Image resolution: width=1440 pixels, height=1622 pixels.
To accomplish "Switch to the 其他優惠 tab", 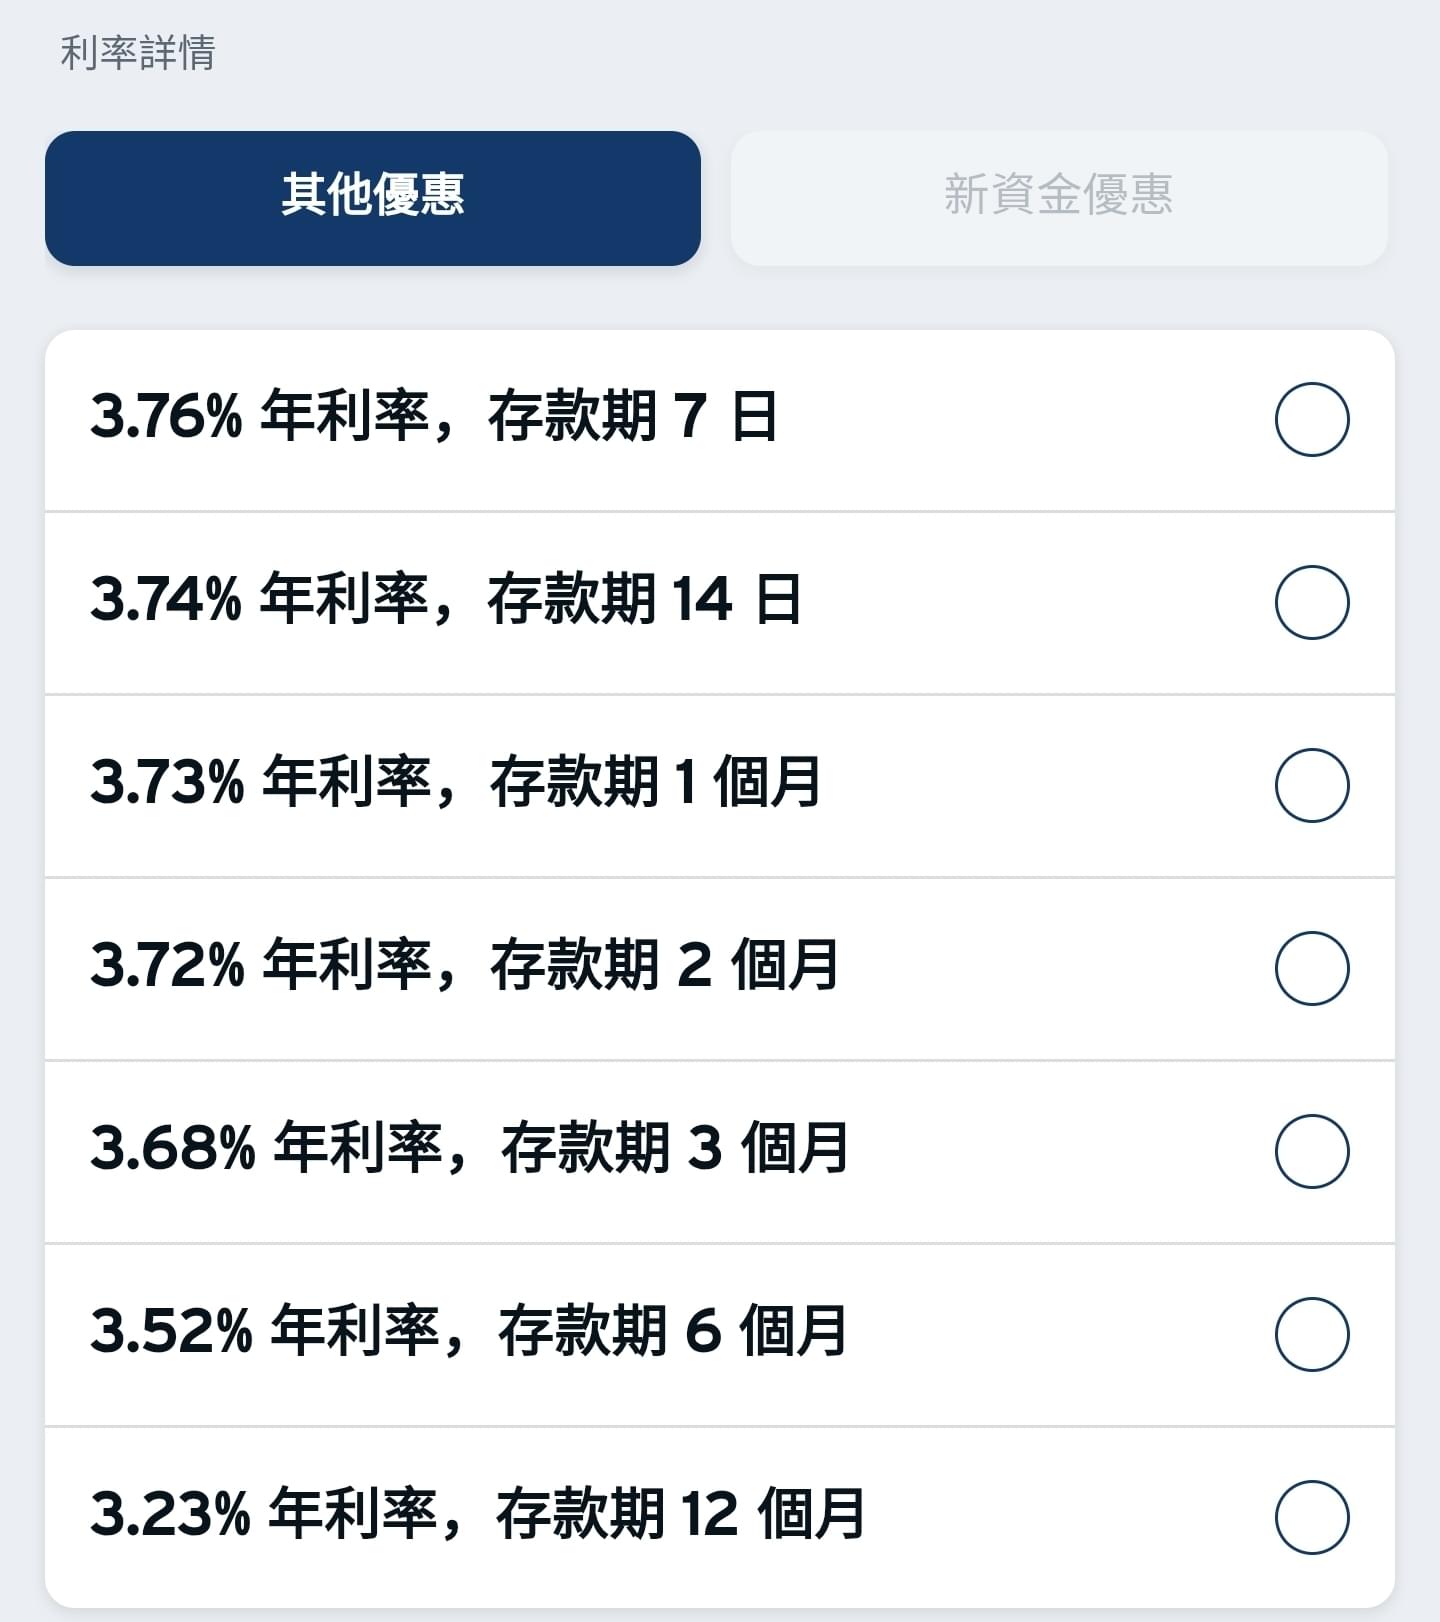I will [372, 198].
